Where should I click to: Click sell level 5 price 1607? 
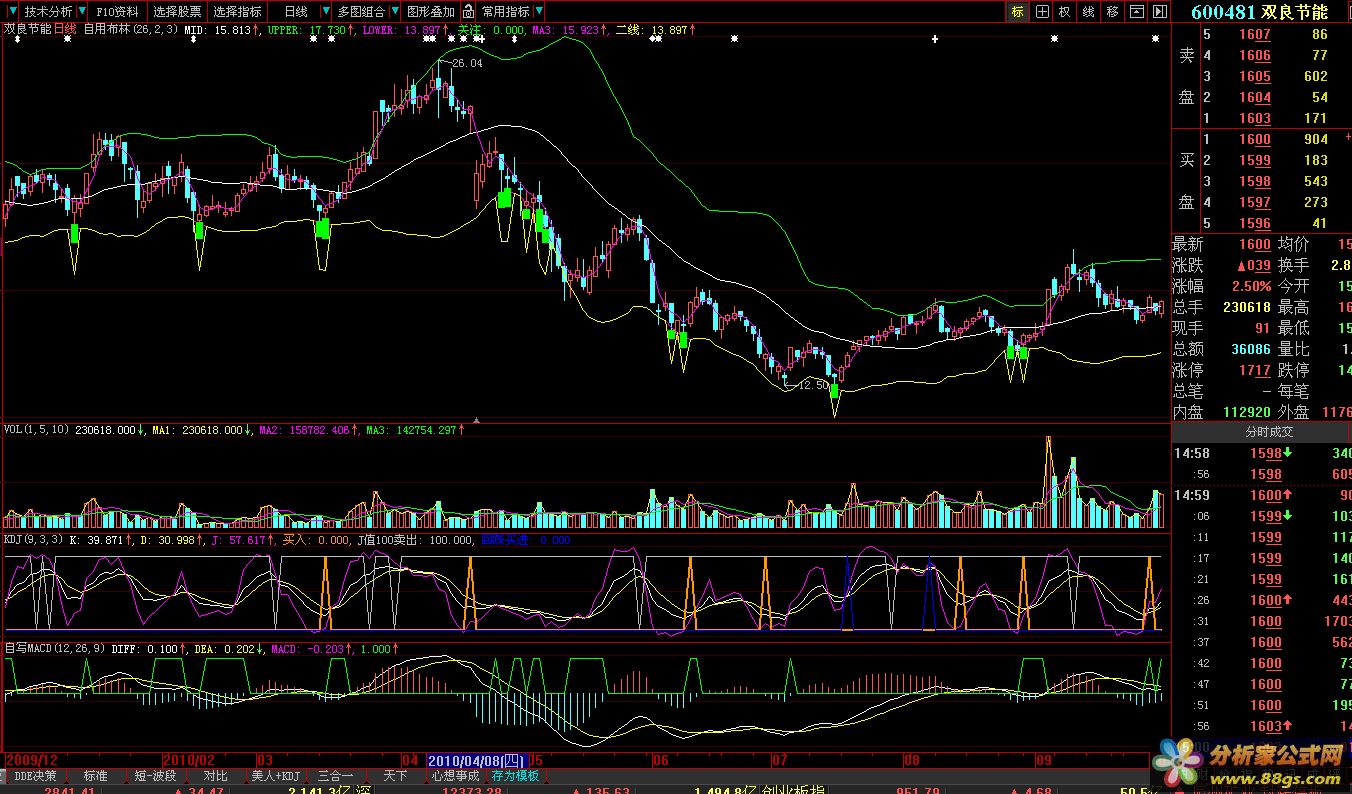pyautogui.click(x=1255, y=35)
